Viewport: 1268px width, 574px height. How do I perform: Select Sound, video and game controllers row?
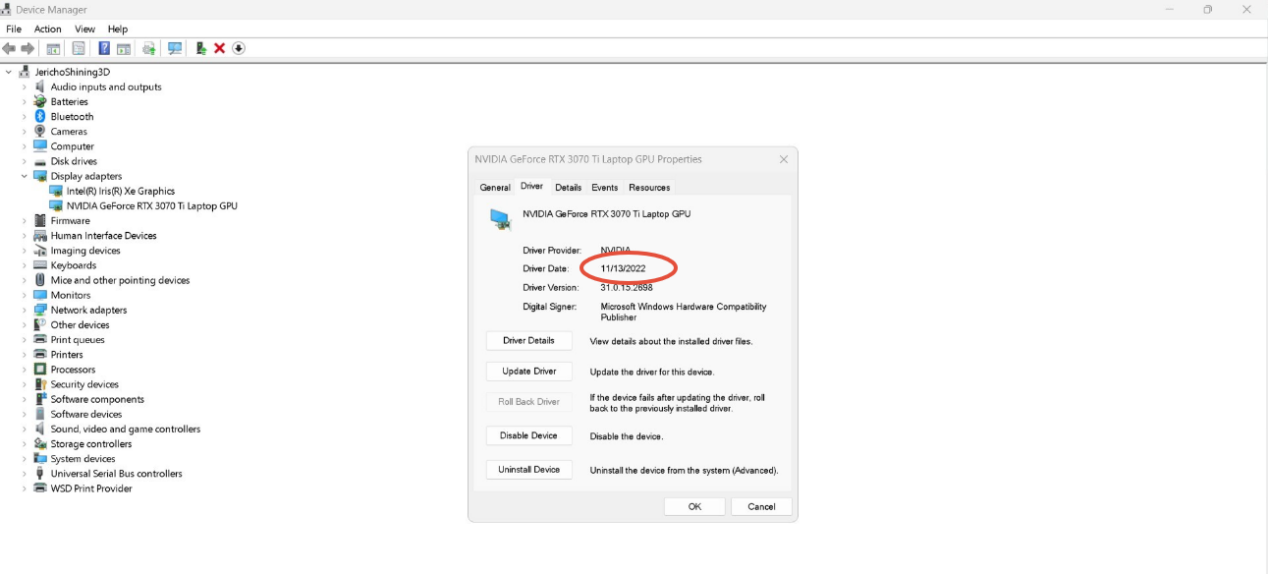click(x=125, y=429)
